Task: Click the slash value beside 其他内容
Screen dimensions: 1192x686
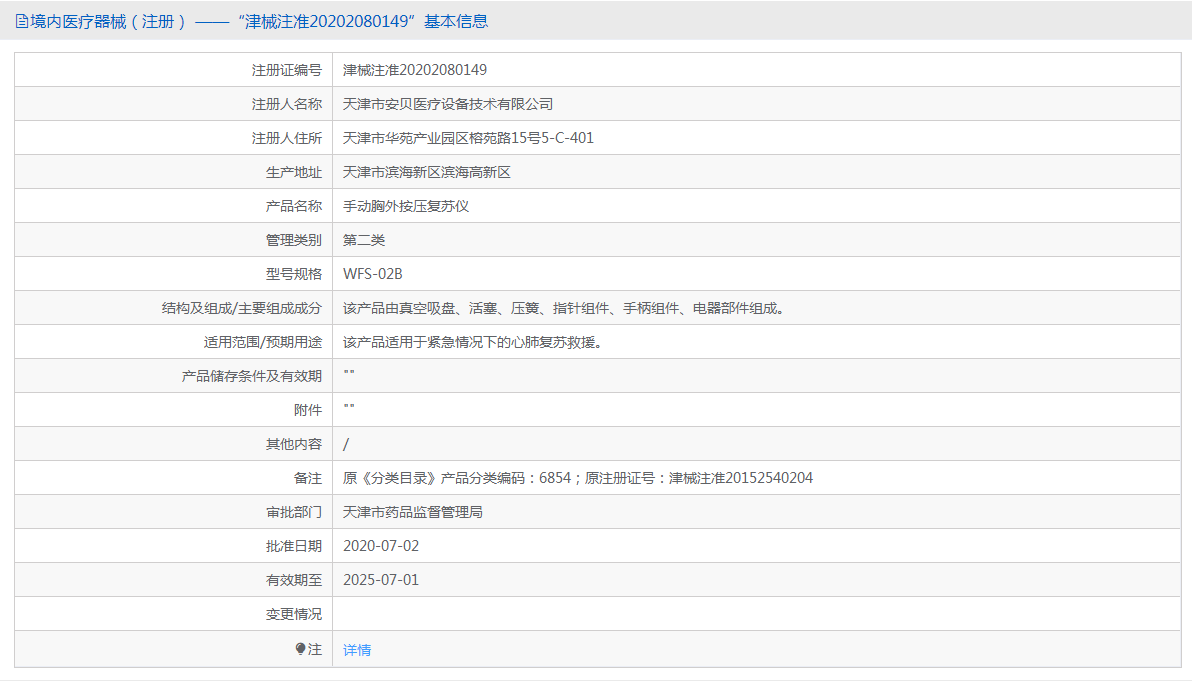Action: [346, 444]
